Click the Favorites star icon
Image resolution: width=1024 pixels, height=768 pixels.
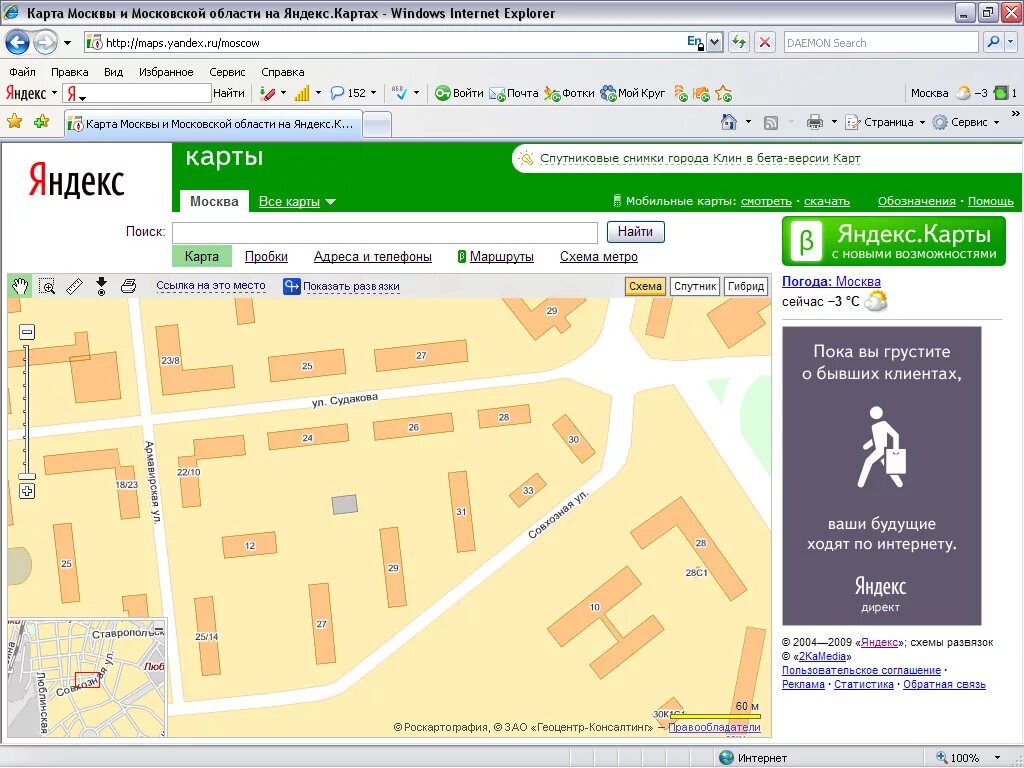click(x=14, y=121)
